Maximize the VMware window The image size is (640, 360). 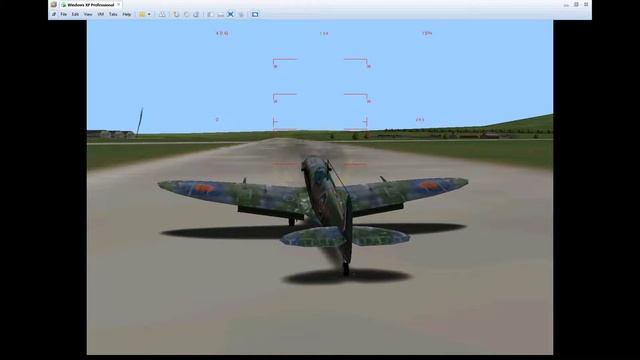coord(576,4)
